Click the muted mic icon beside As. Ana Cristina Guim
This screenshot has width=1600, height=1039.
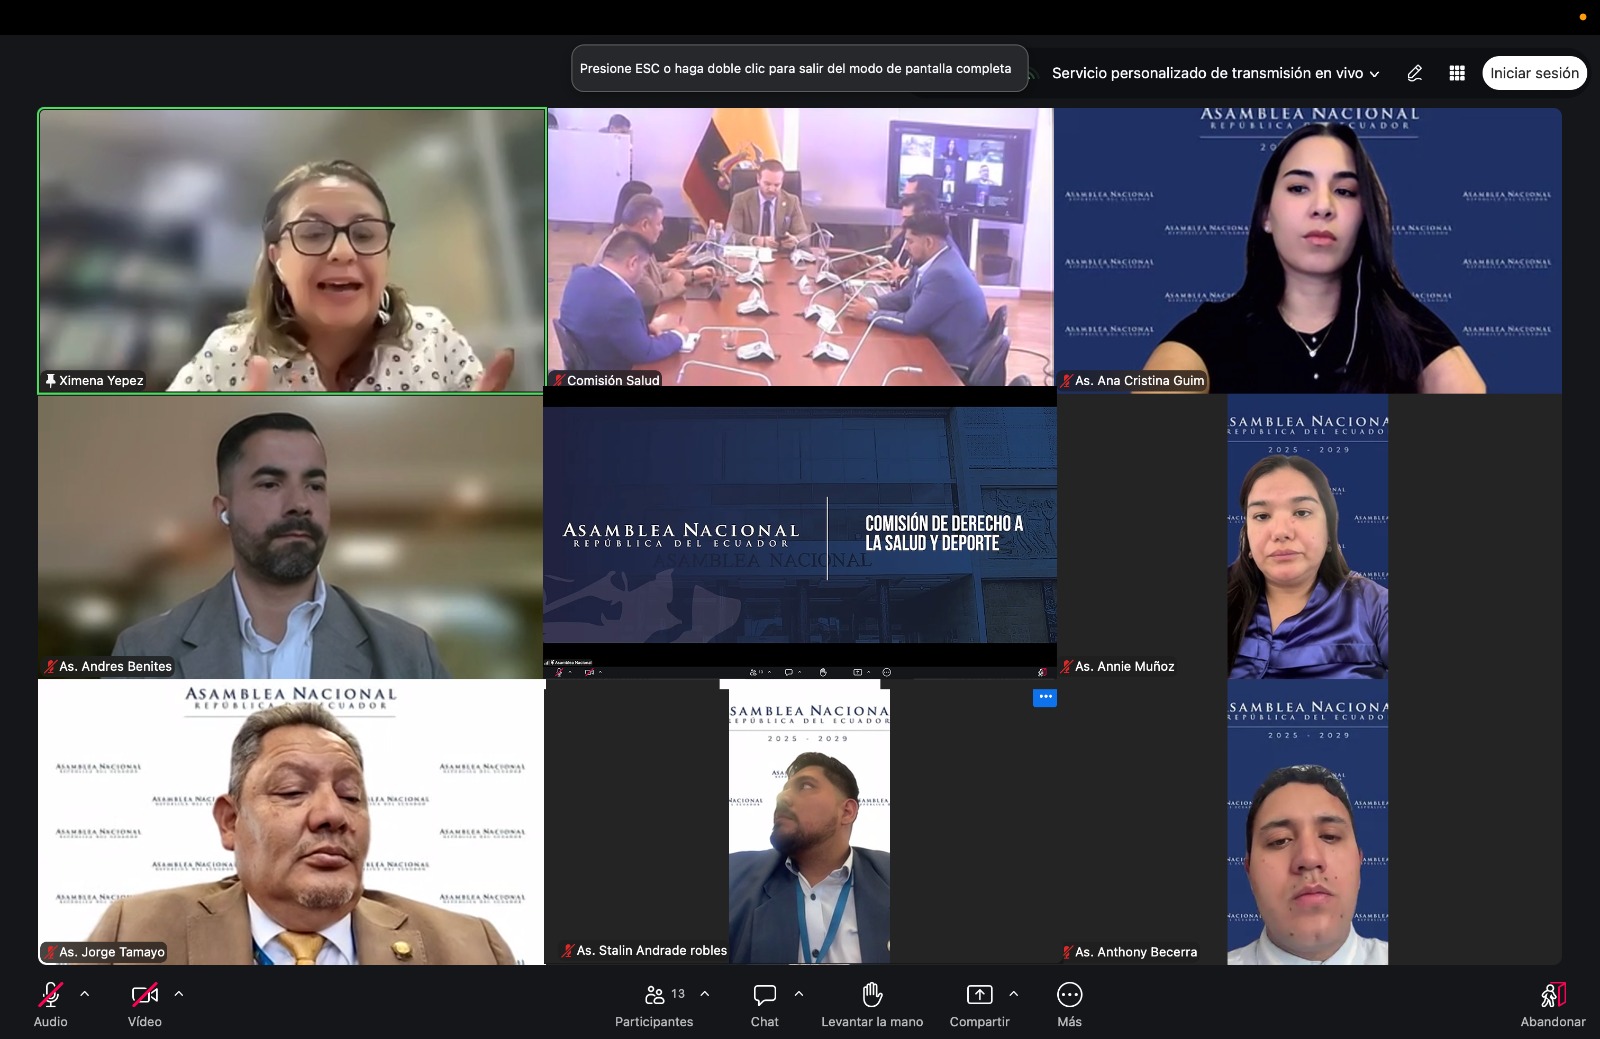(x=1067, y=381)
